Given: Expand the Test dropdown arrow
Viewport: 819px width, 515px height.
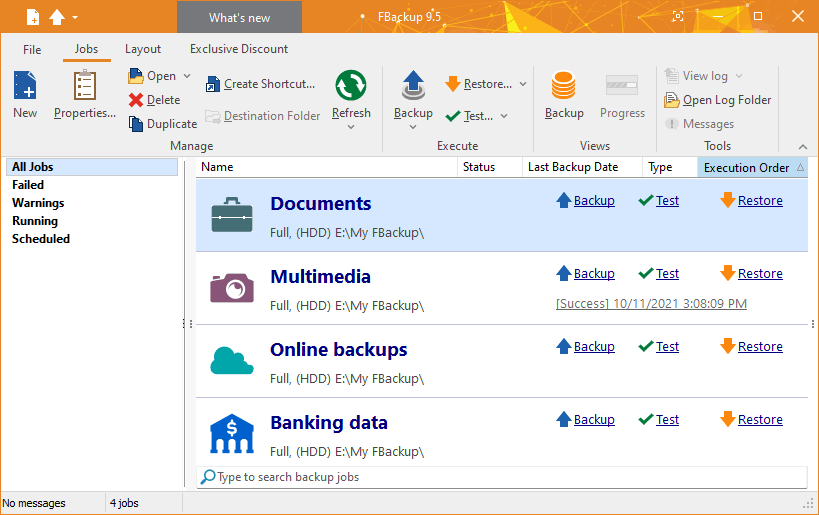Looking at the screenshot, I should [504, 116].
